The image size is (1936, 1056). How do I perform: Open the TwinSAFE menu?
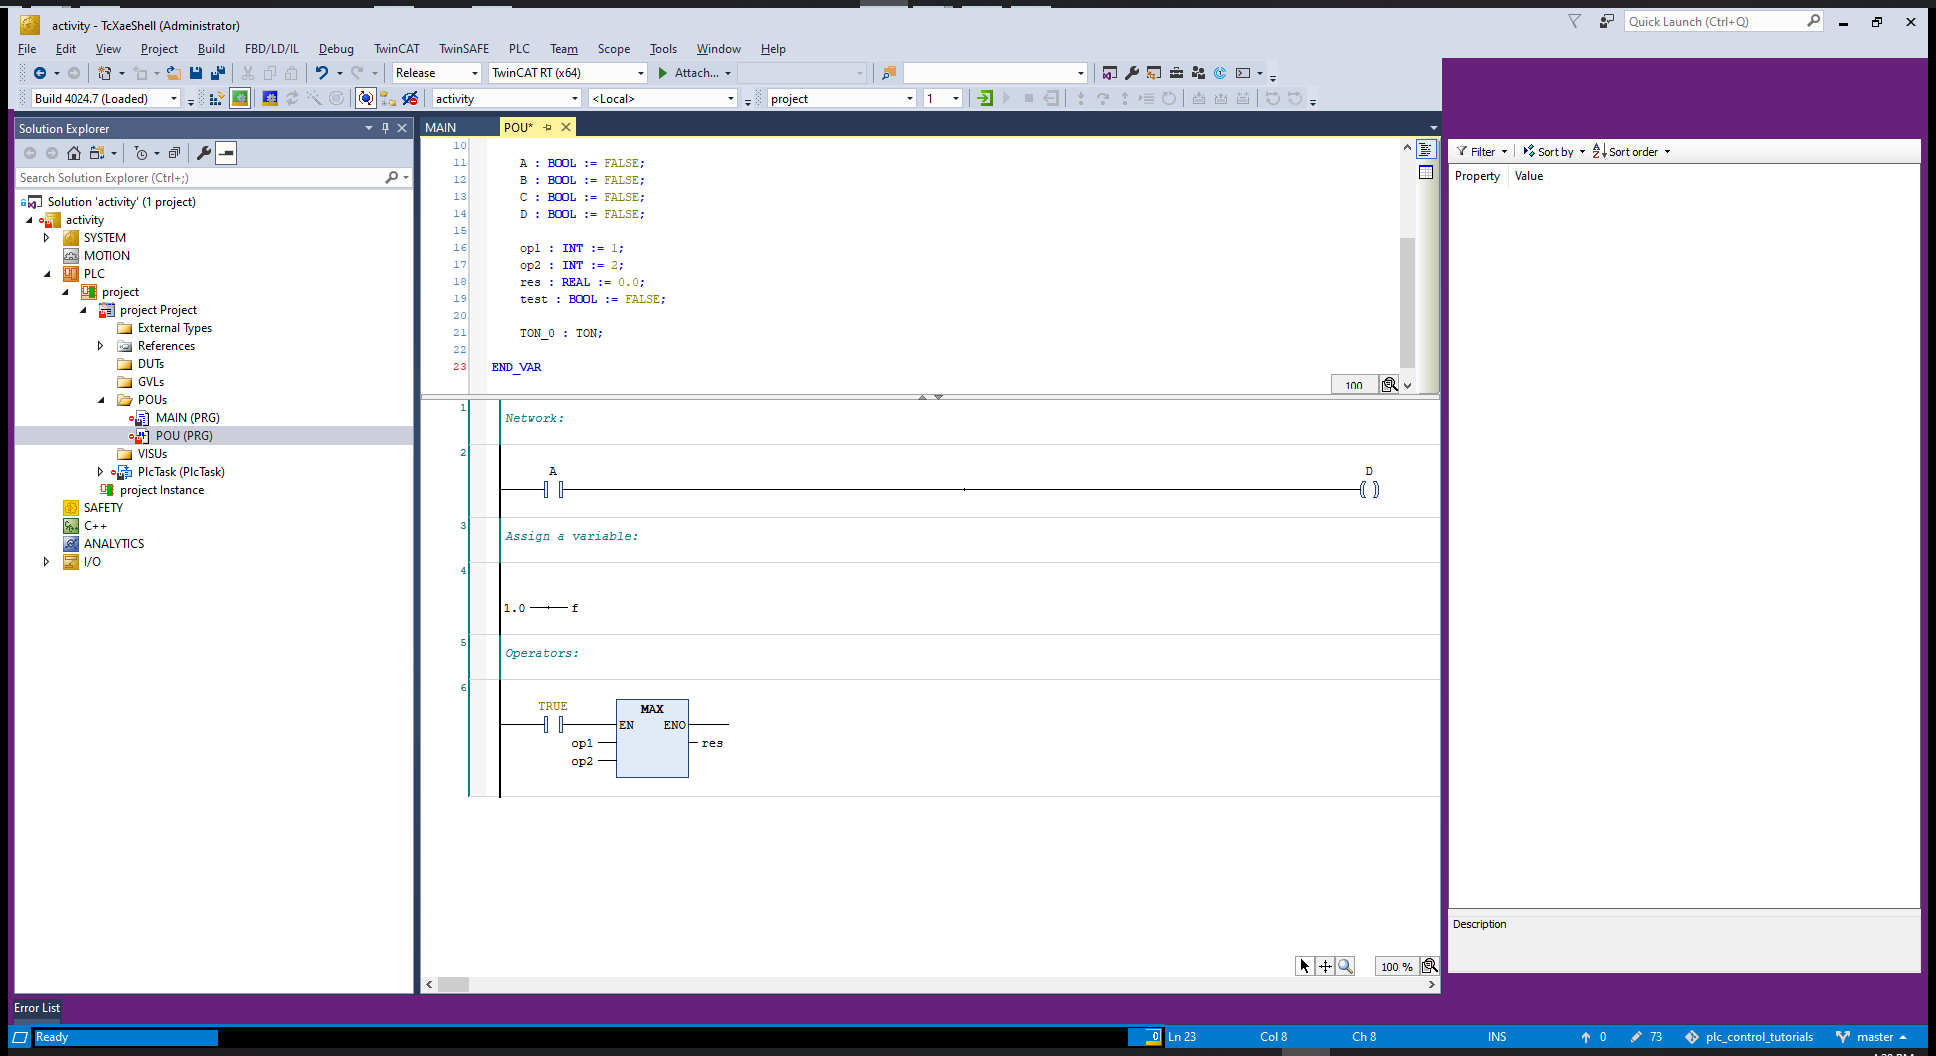click(464, 48)
